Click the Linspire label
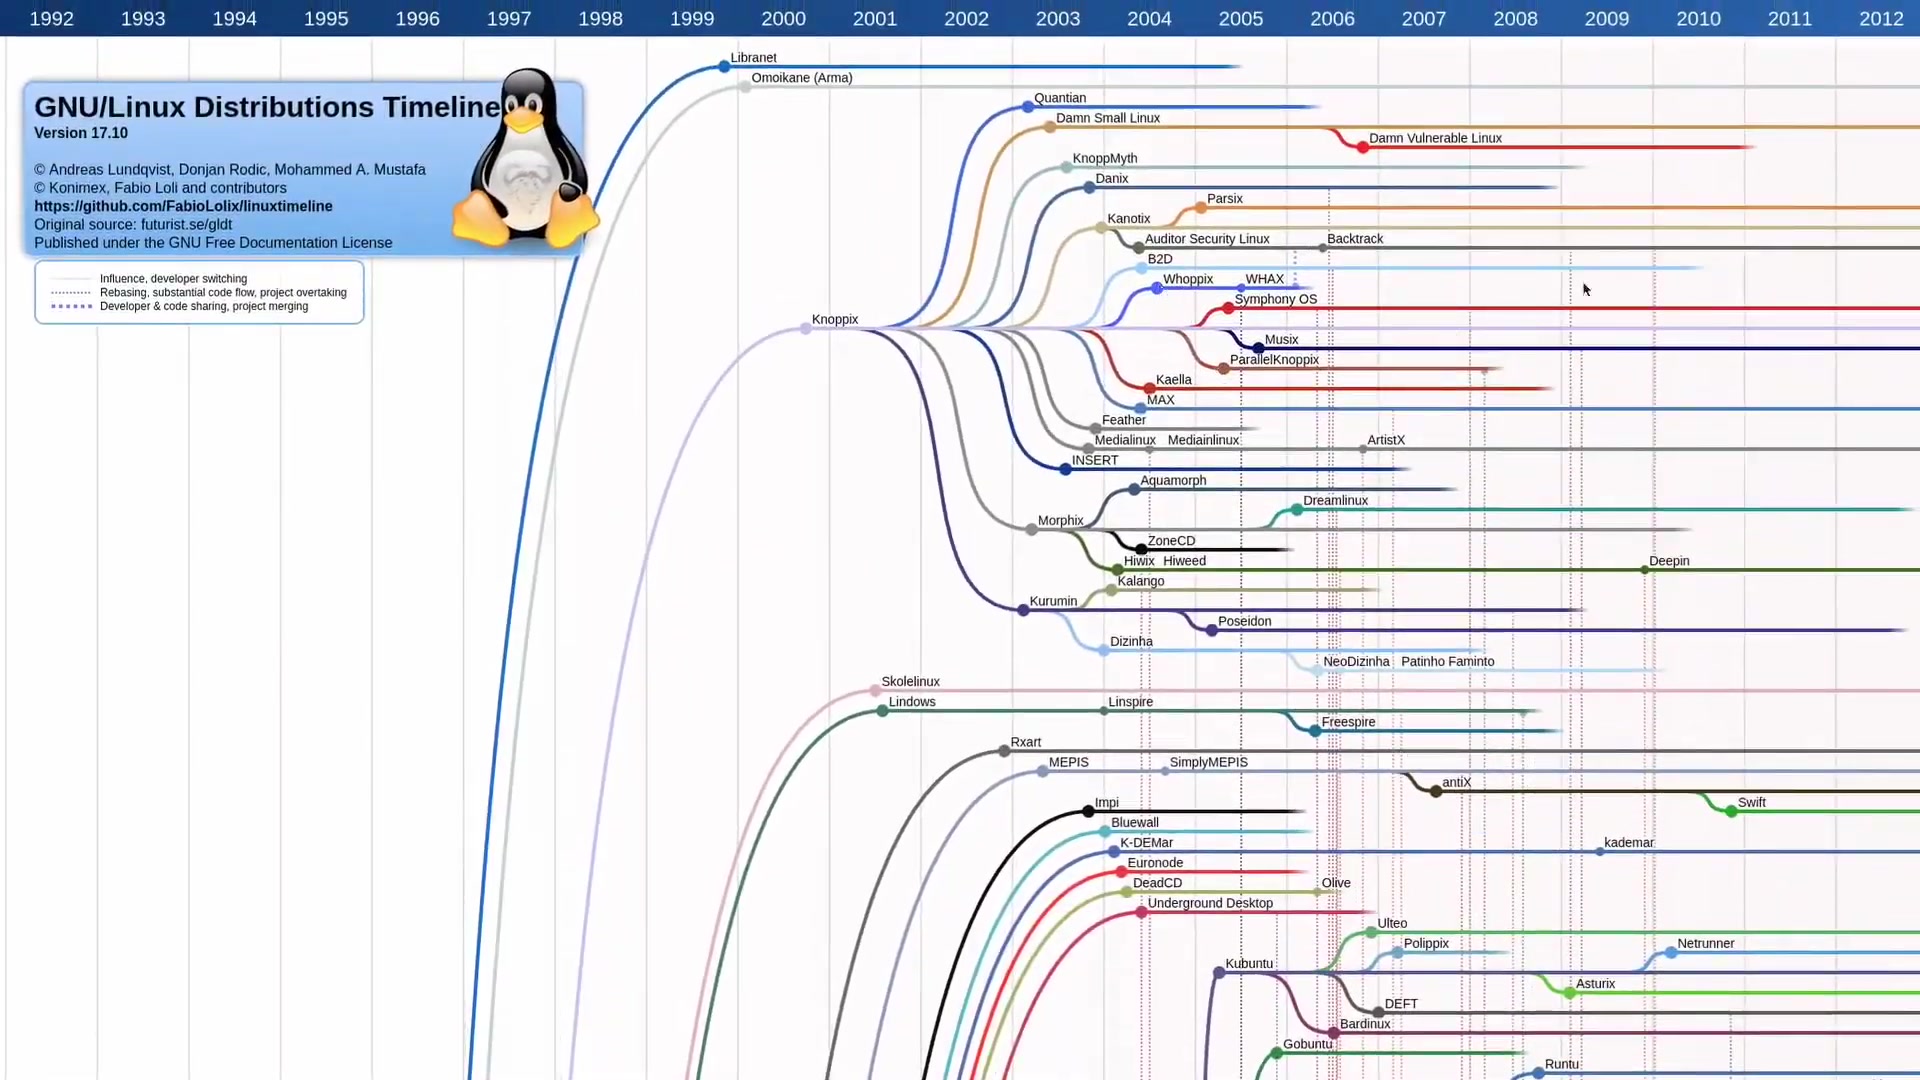This screenshot has width=1920, height=1080. click(1131, 702)
